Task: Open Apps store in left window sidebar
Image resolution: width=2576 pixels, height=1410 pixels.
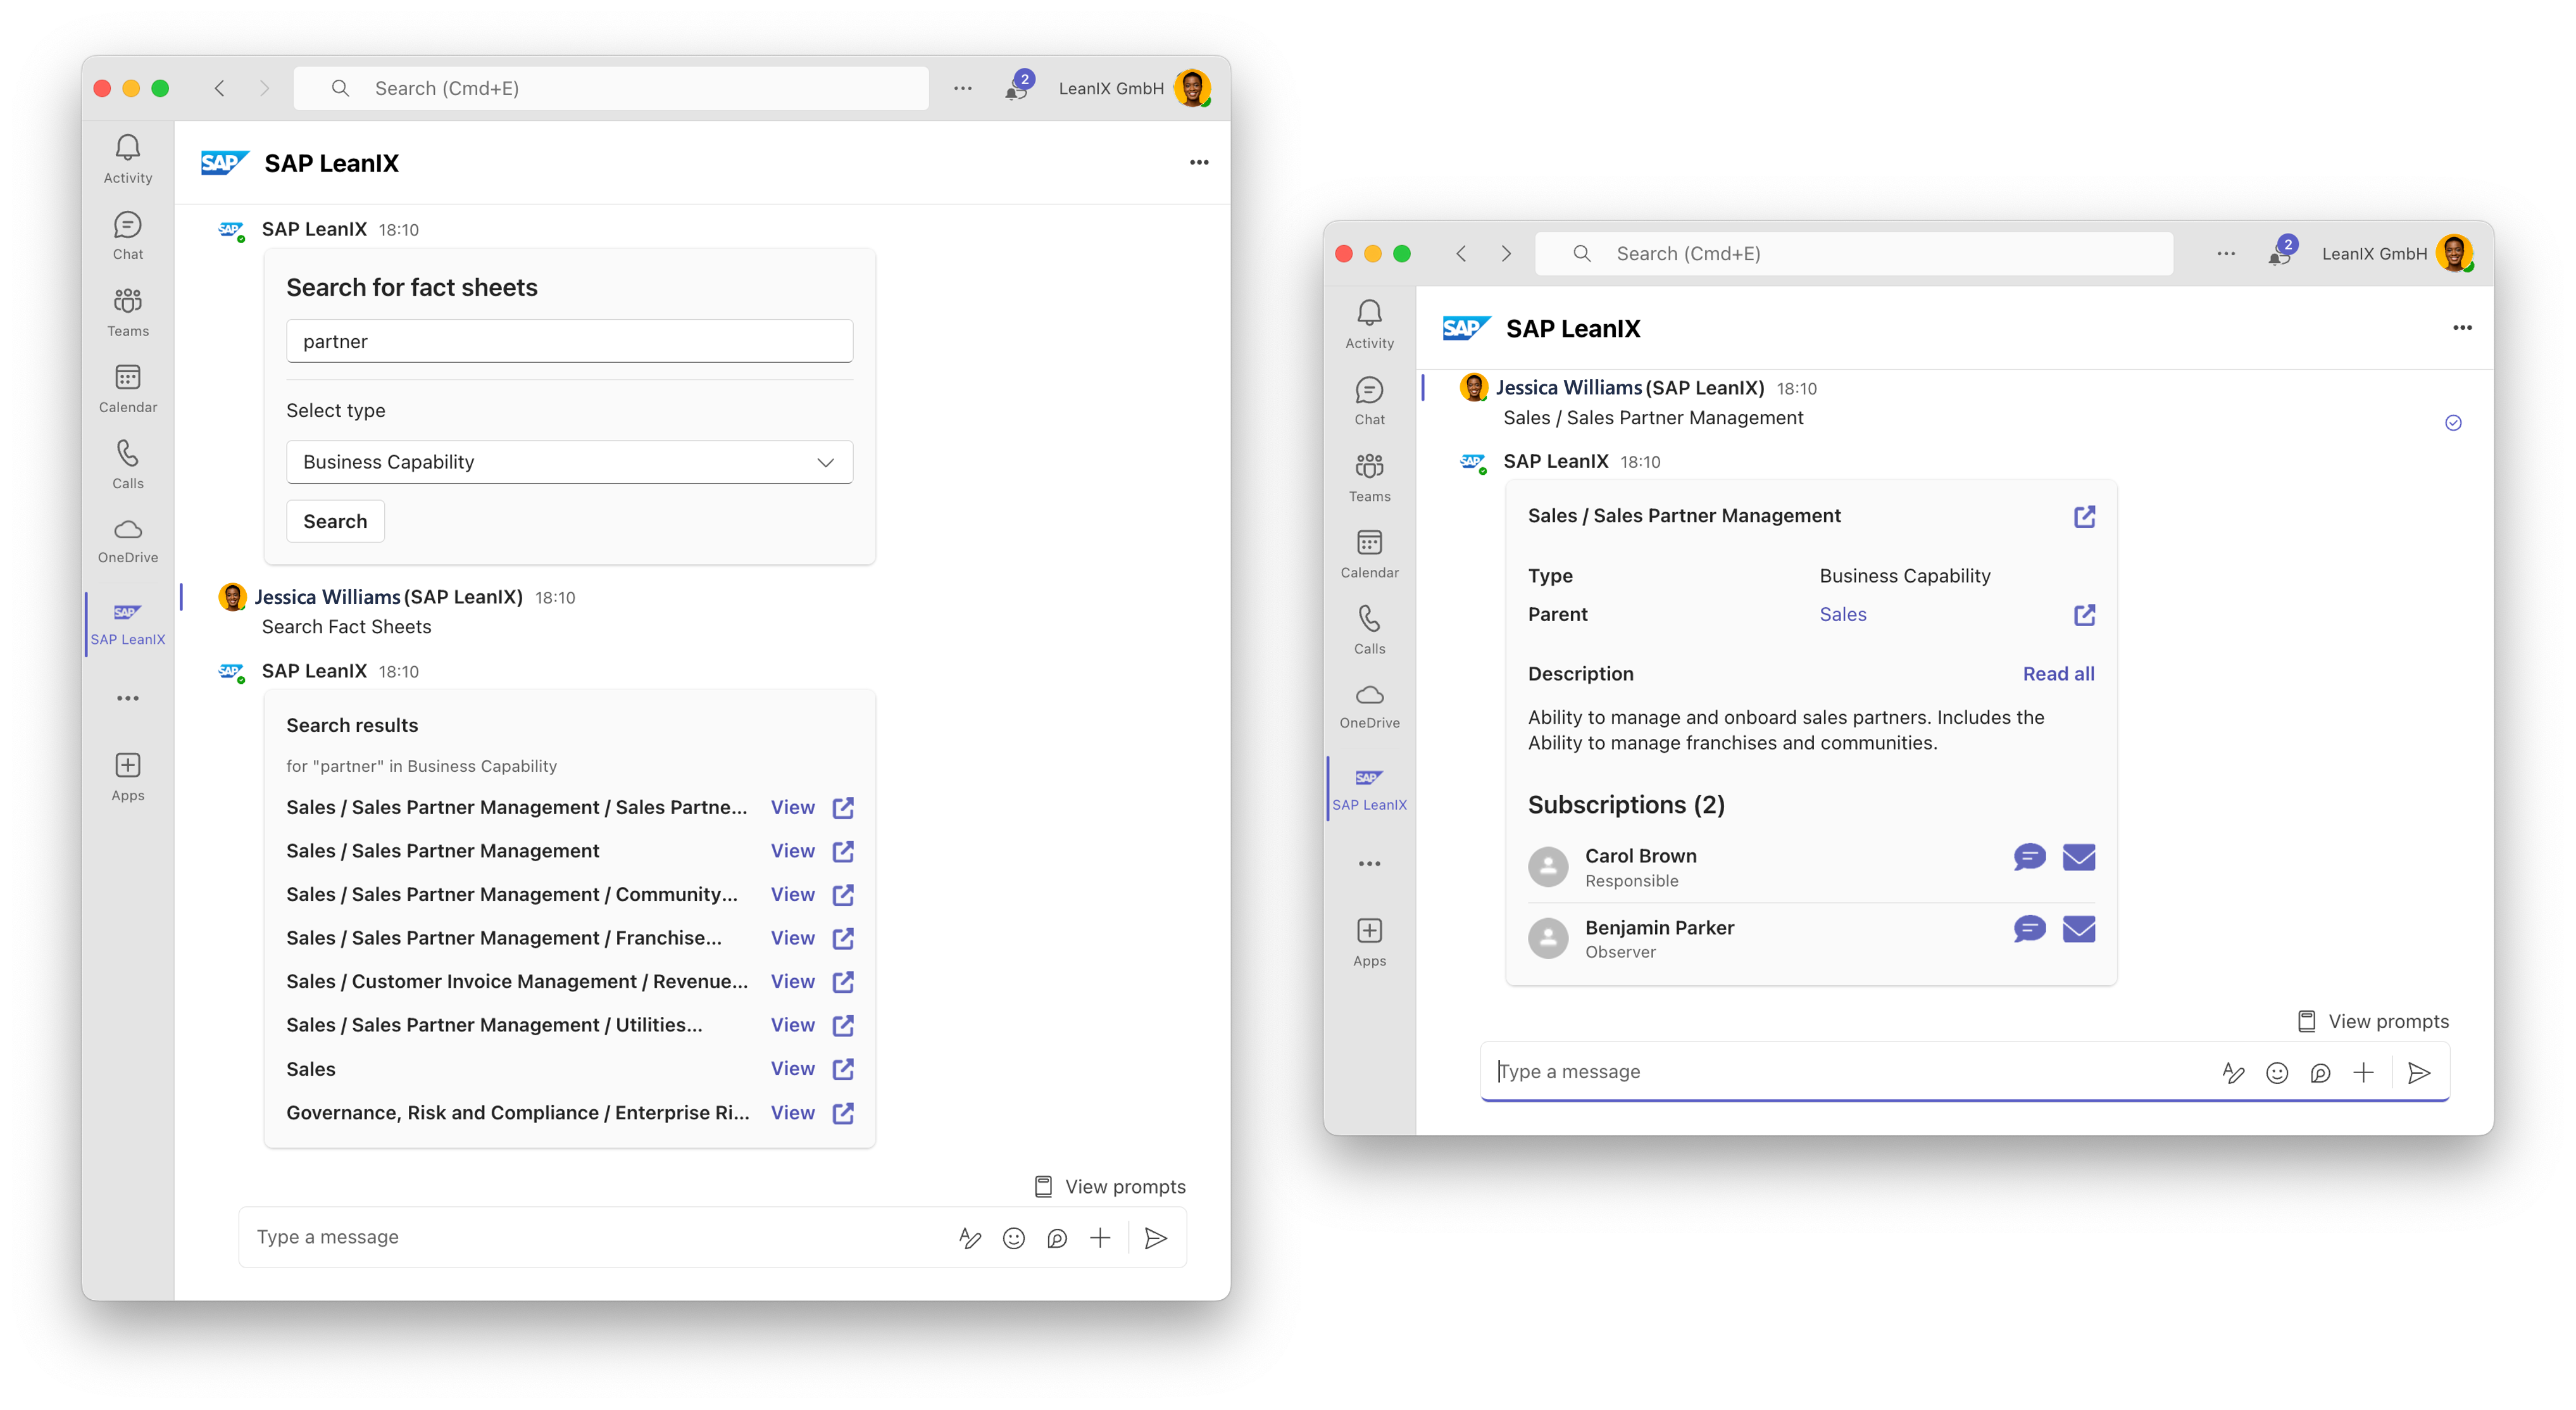Action: pos(128,776)
